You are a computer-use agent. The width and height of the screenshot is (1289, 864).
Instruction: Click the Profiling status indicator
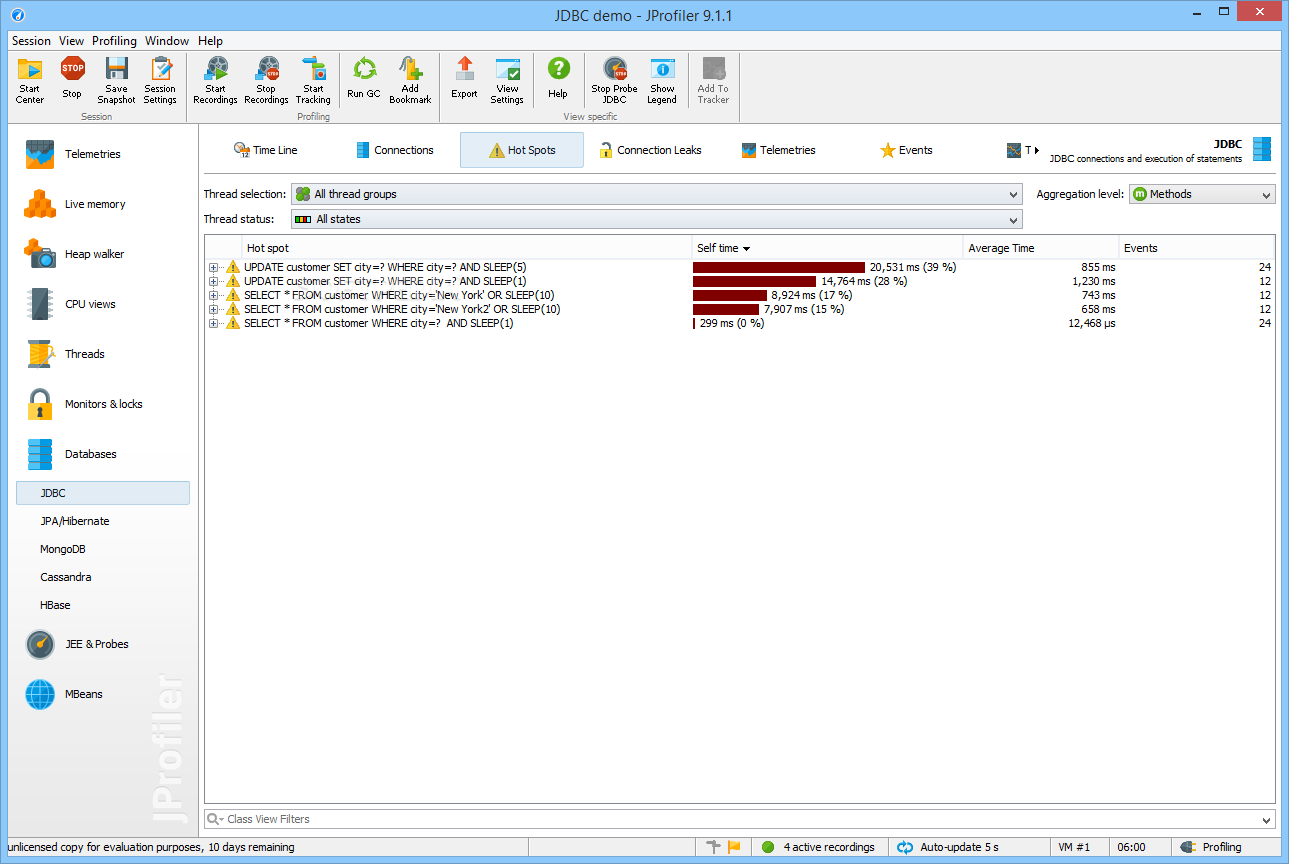click(1211, 847)
